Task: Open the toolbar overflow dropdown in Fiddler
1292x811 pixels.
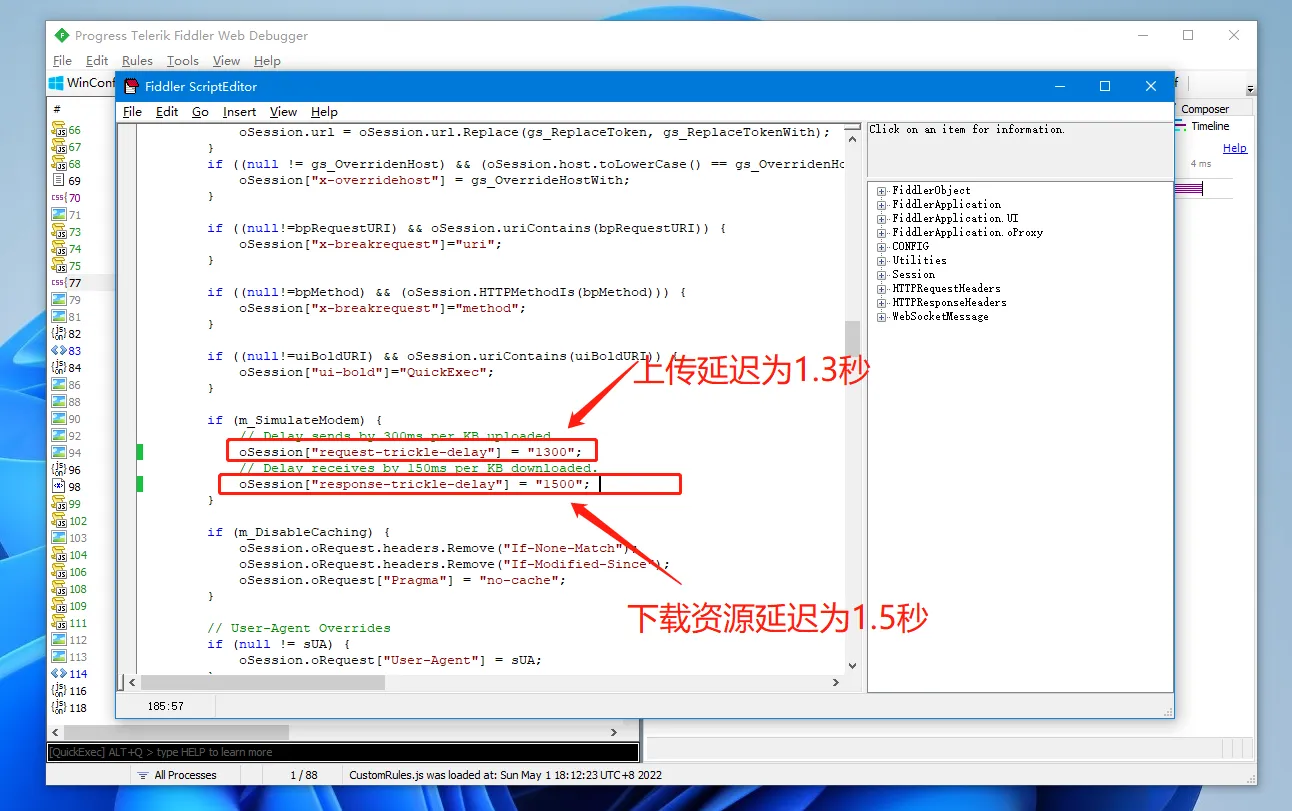Action: click(1250, 89)
